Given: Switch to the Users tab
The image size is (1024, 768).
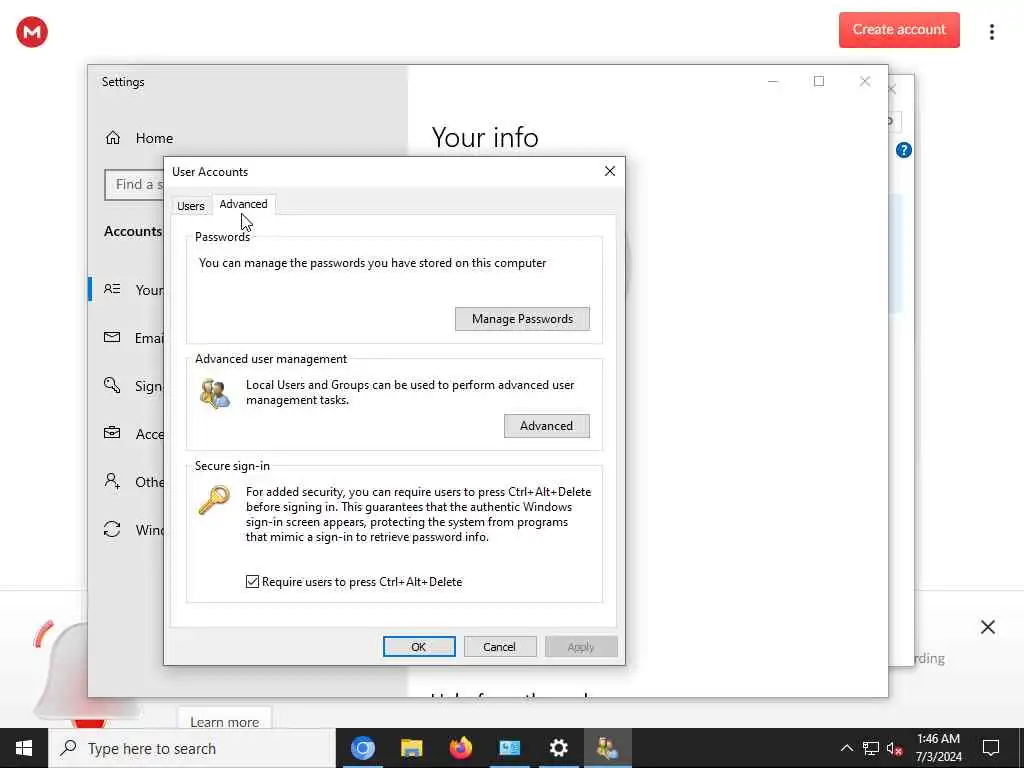Looking at the screenshot, I should (191, 206).
